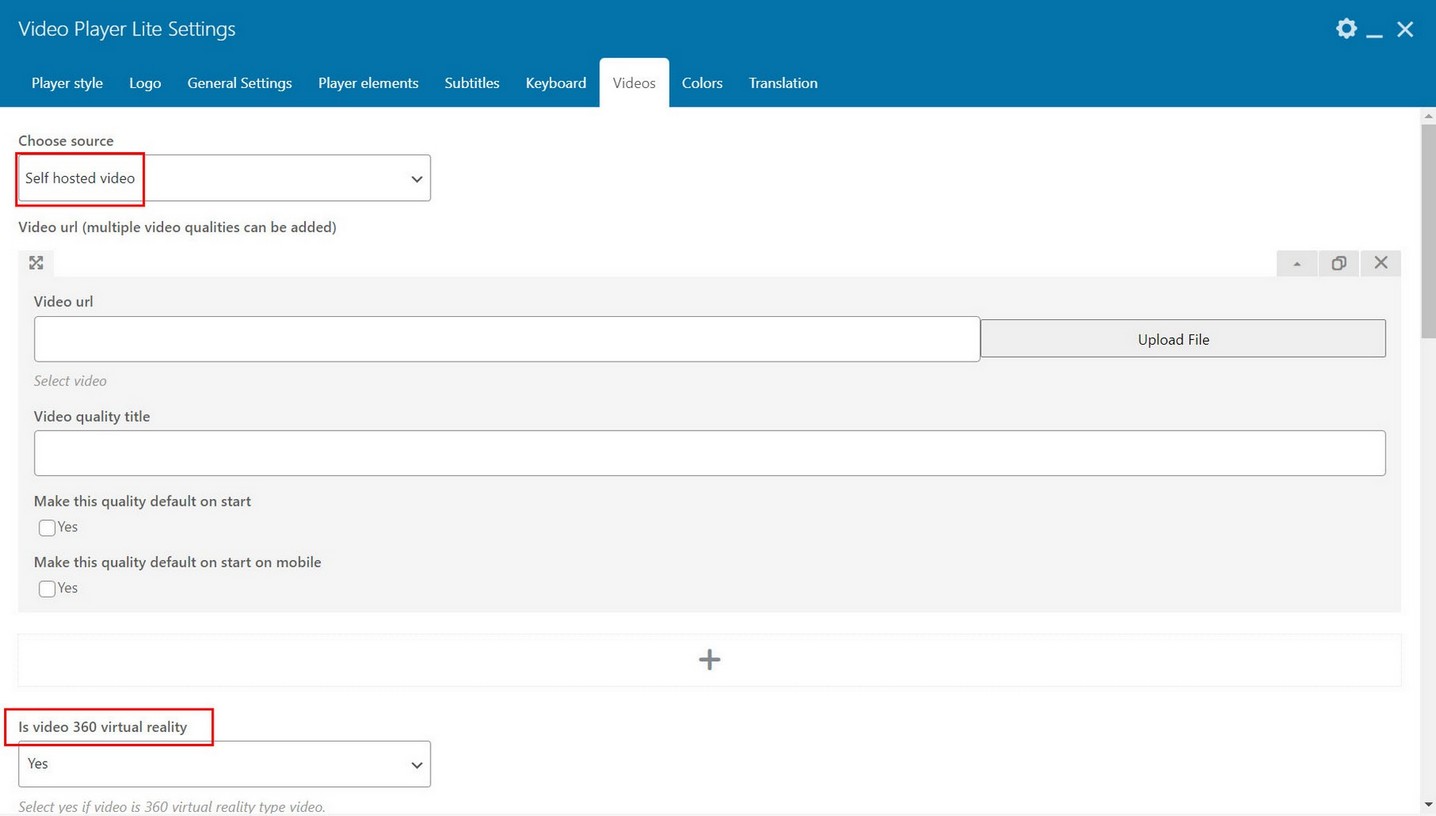The width and height of the screenshot is (1436, 816).
Task: Enable 'Make this quality default on start'
Action: point(47,528)
